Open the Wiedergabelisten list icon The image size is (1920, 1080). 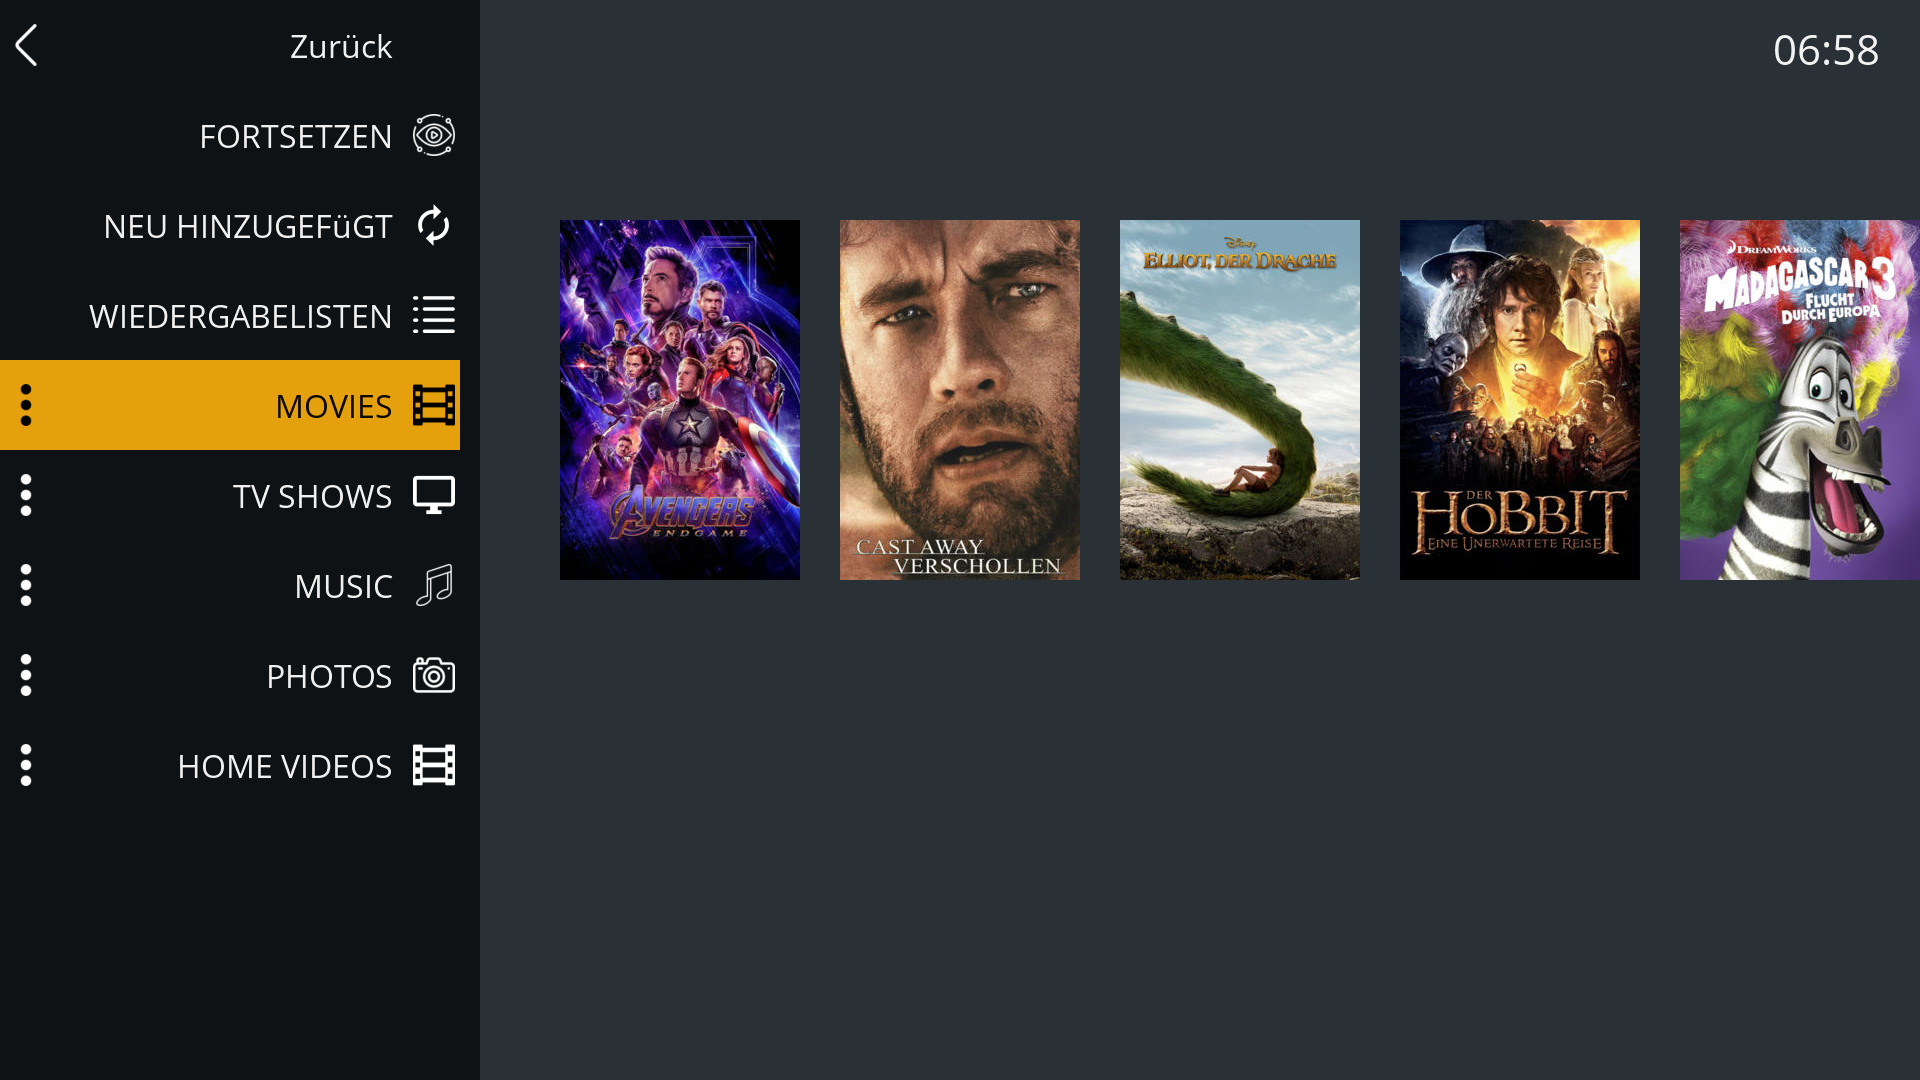tap(434, 315)
